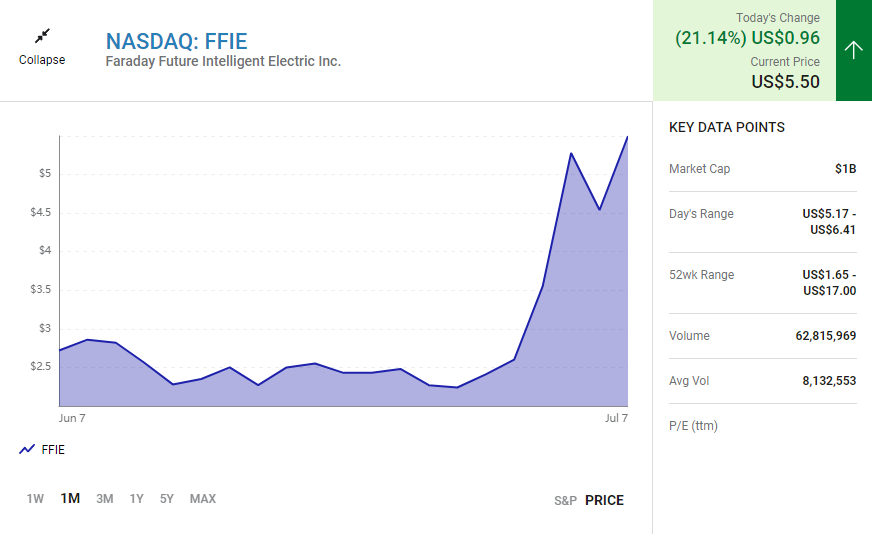
Task: Toggle the PRICE chart view
Action: pos(604,500)
